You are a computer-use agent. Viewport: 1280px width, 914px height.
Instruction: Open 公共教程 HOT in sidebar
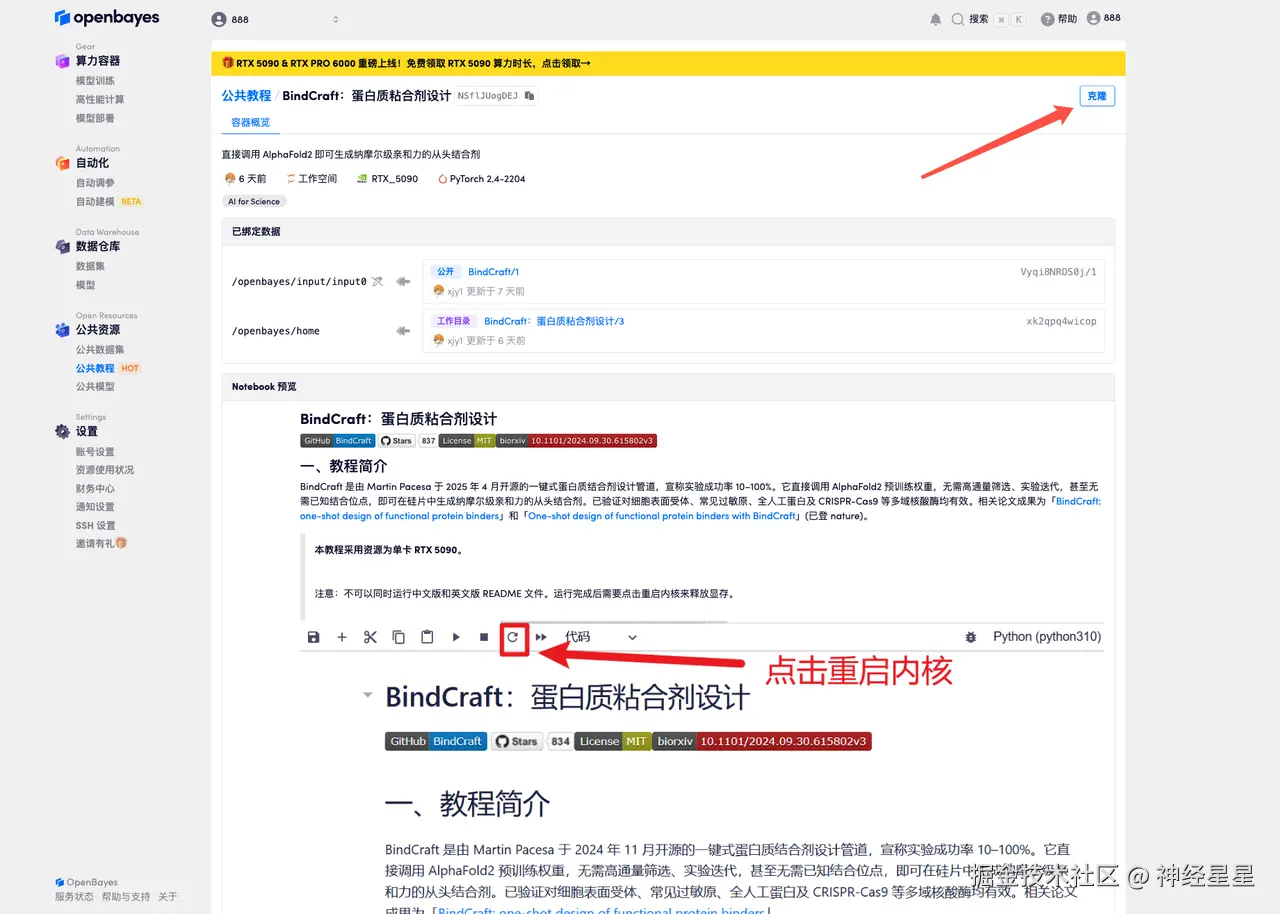[x=108, y=368]
